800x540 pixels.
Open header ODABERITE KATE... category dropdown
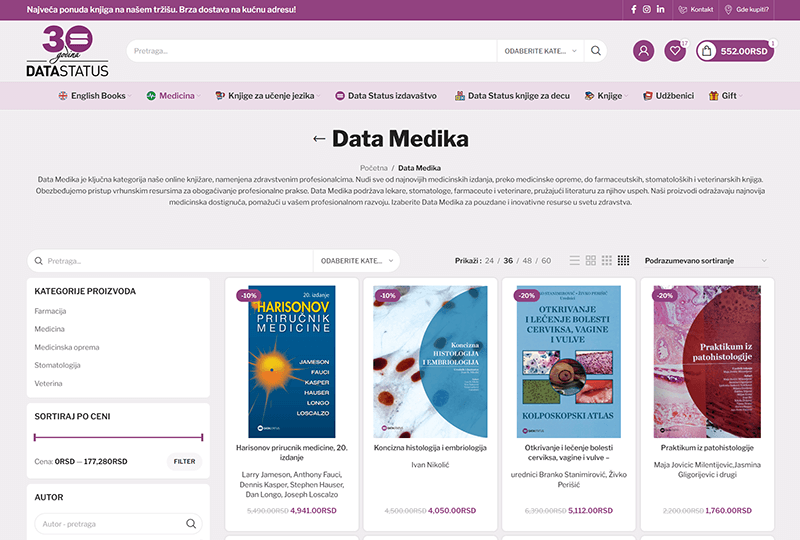pyautogui.click(x=540, y=51)
